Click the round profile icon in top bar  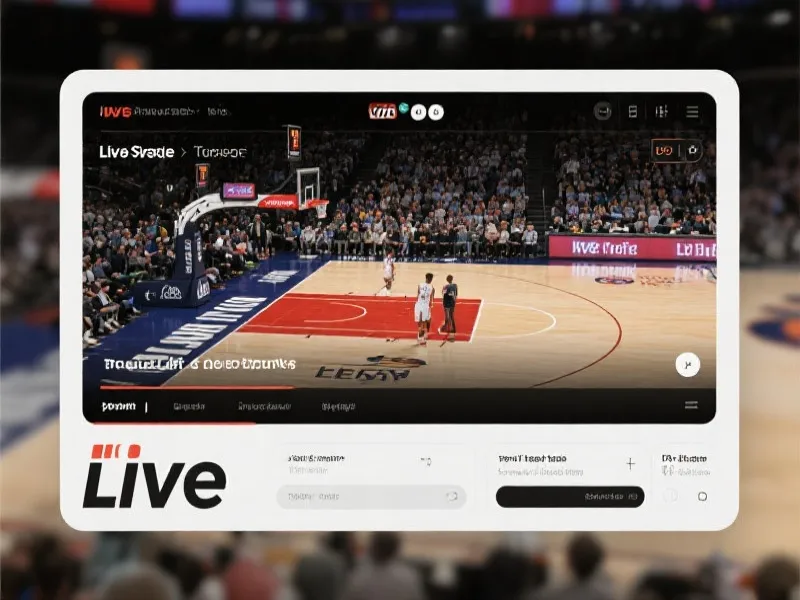point(602,112)
